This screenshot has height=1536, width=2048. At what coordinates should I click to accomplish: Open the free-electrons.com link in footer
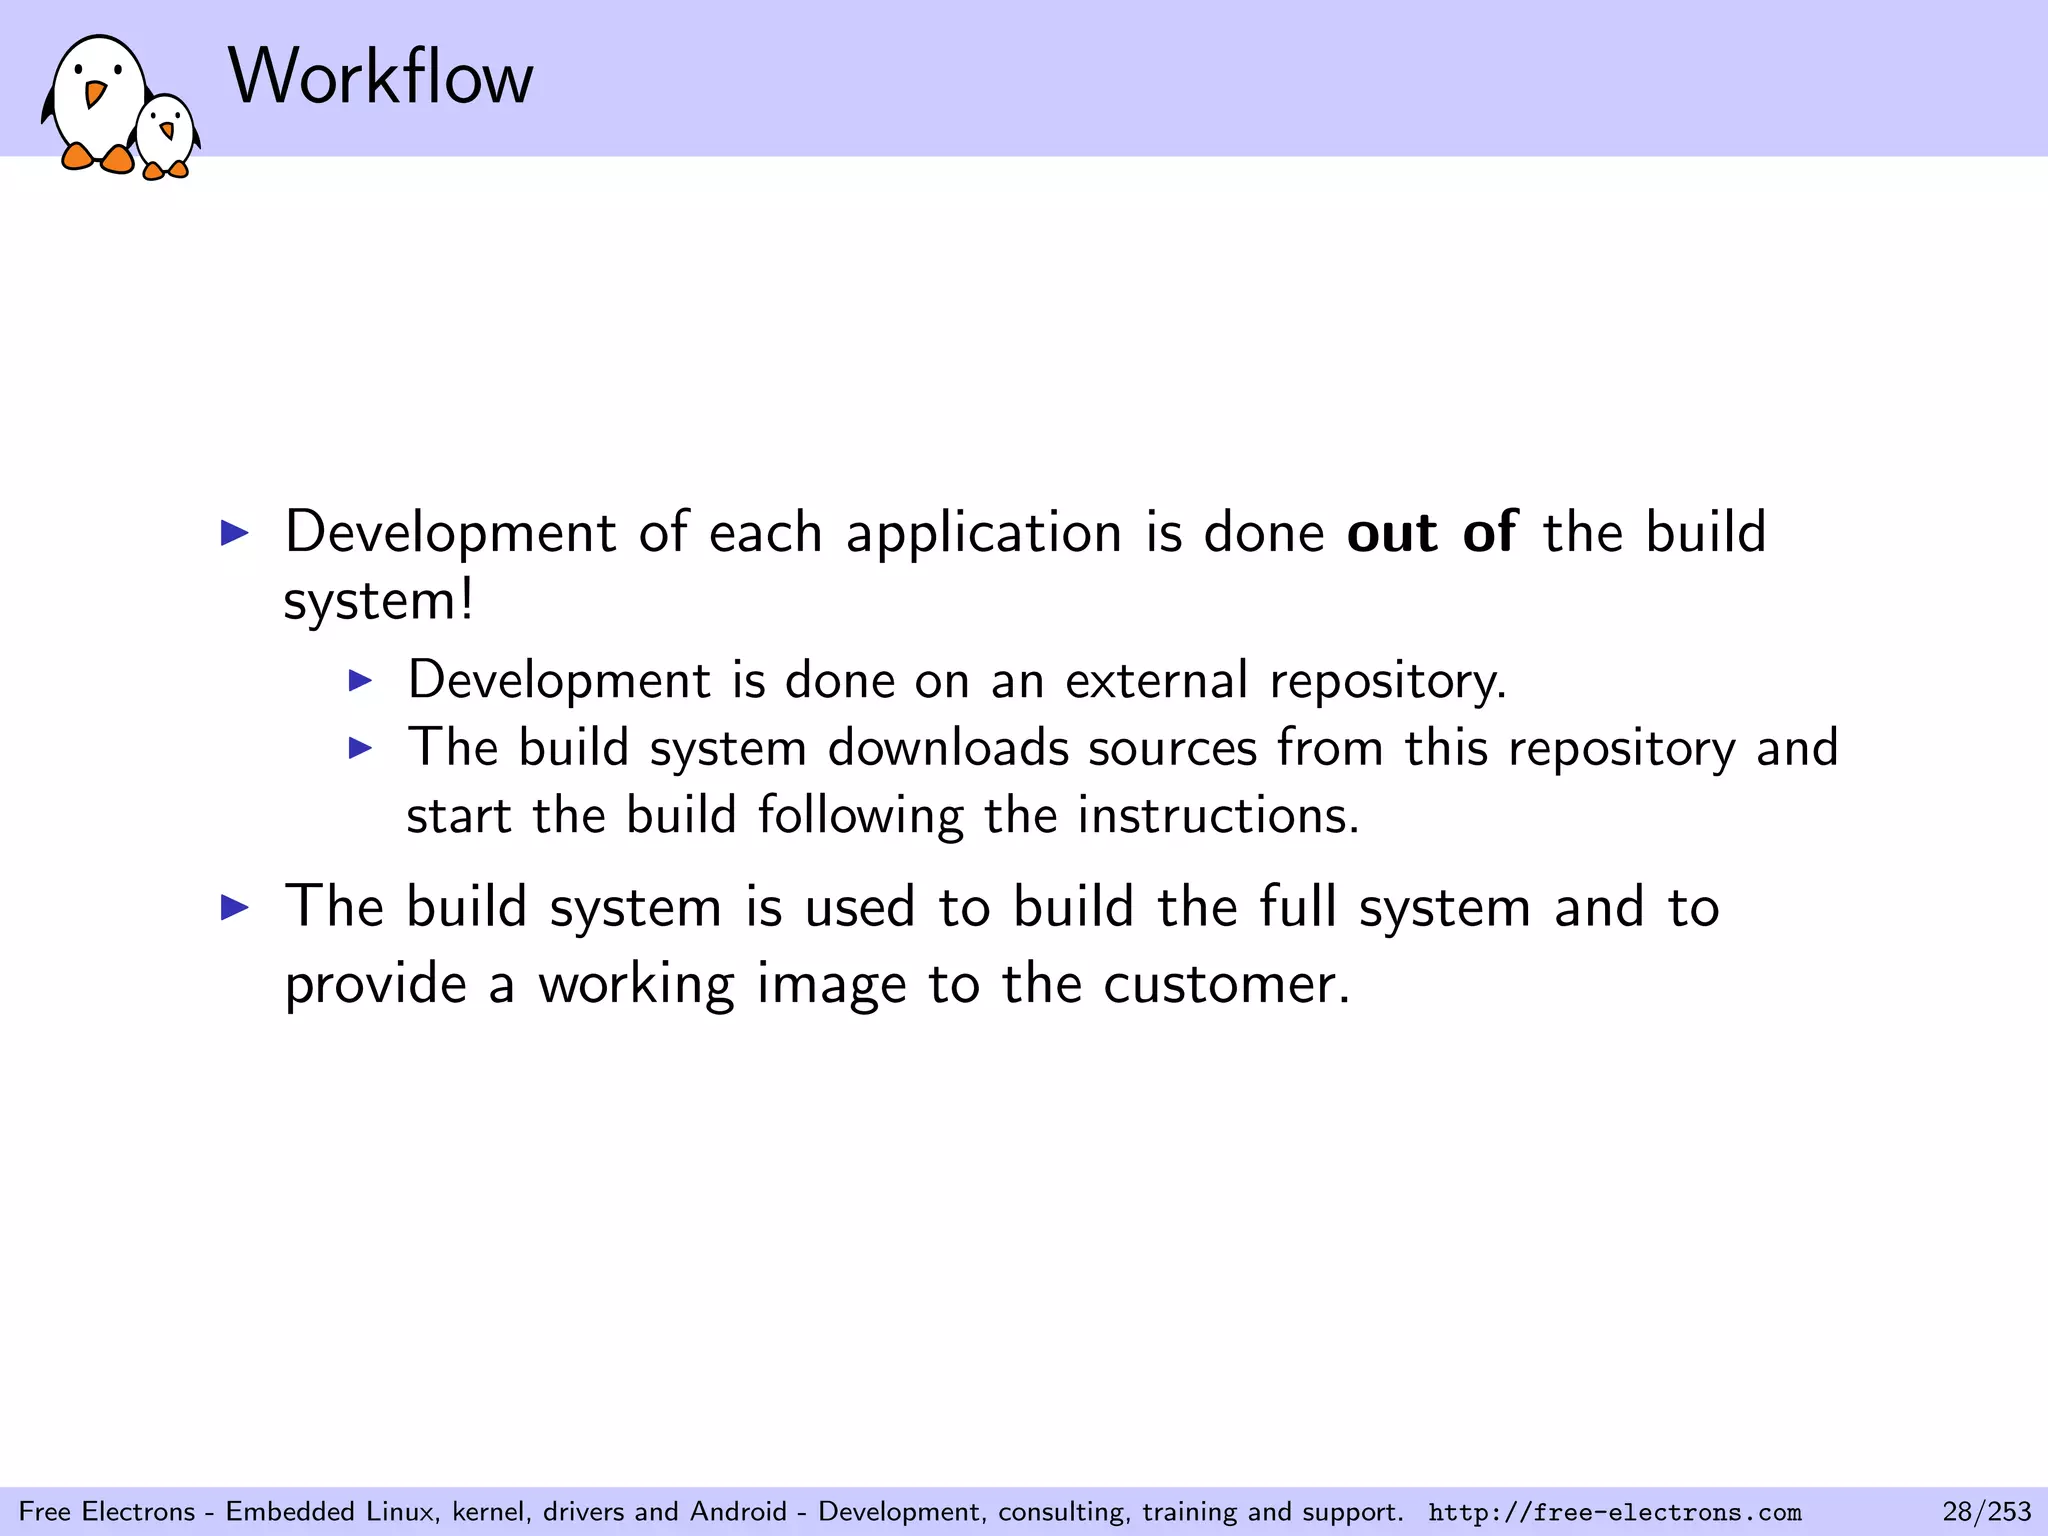[1614, 1512]
